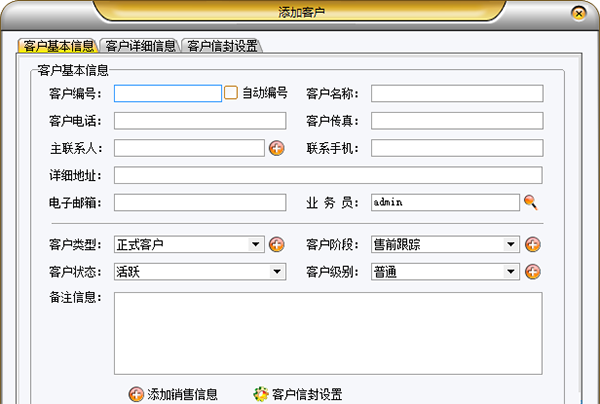Close the 添加客户 dialog
The width and height of the screenshot is (600, 404).
[579, 13]
